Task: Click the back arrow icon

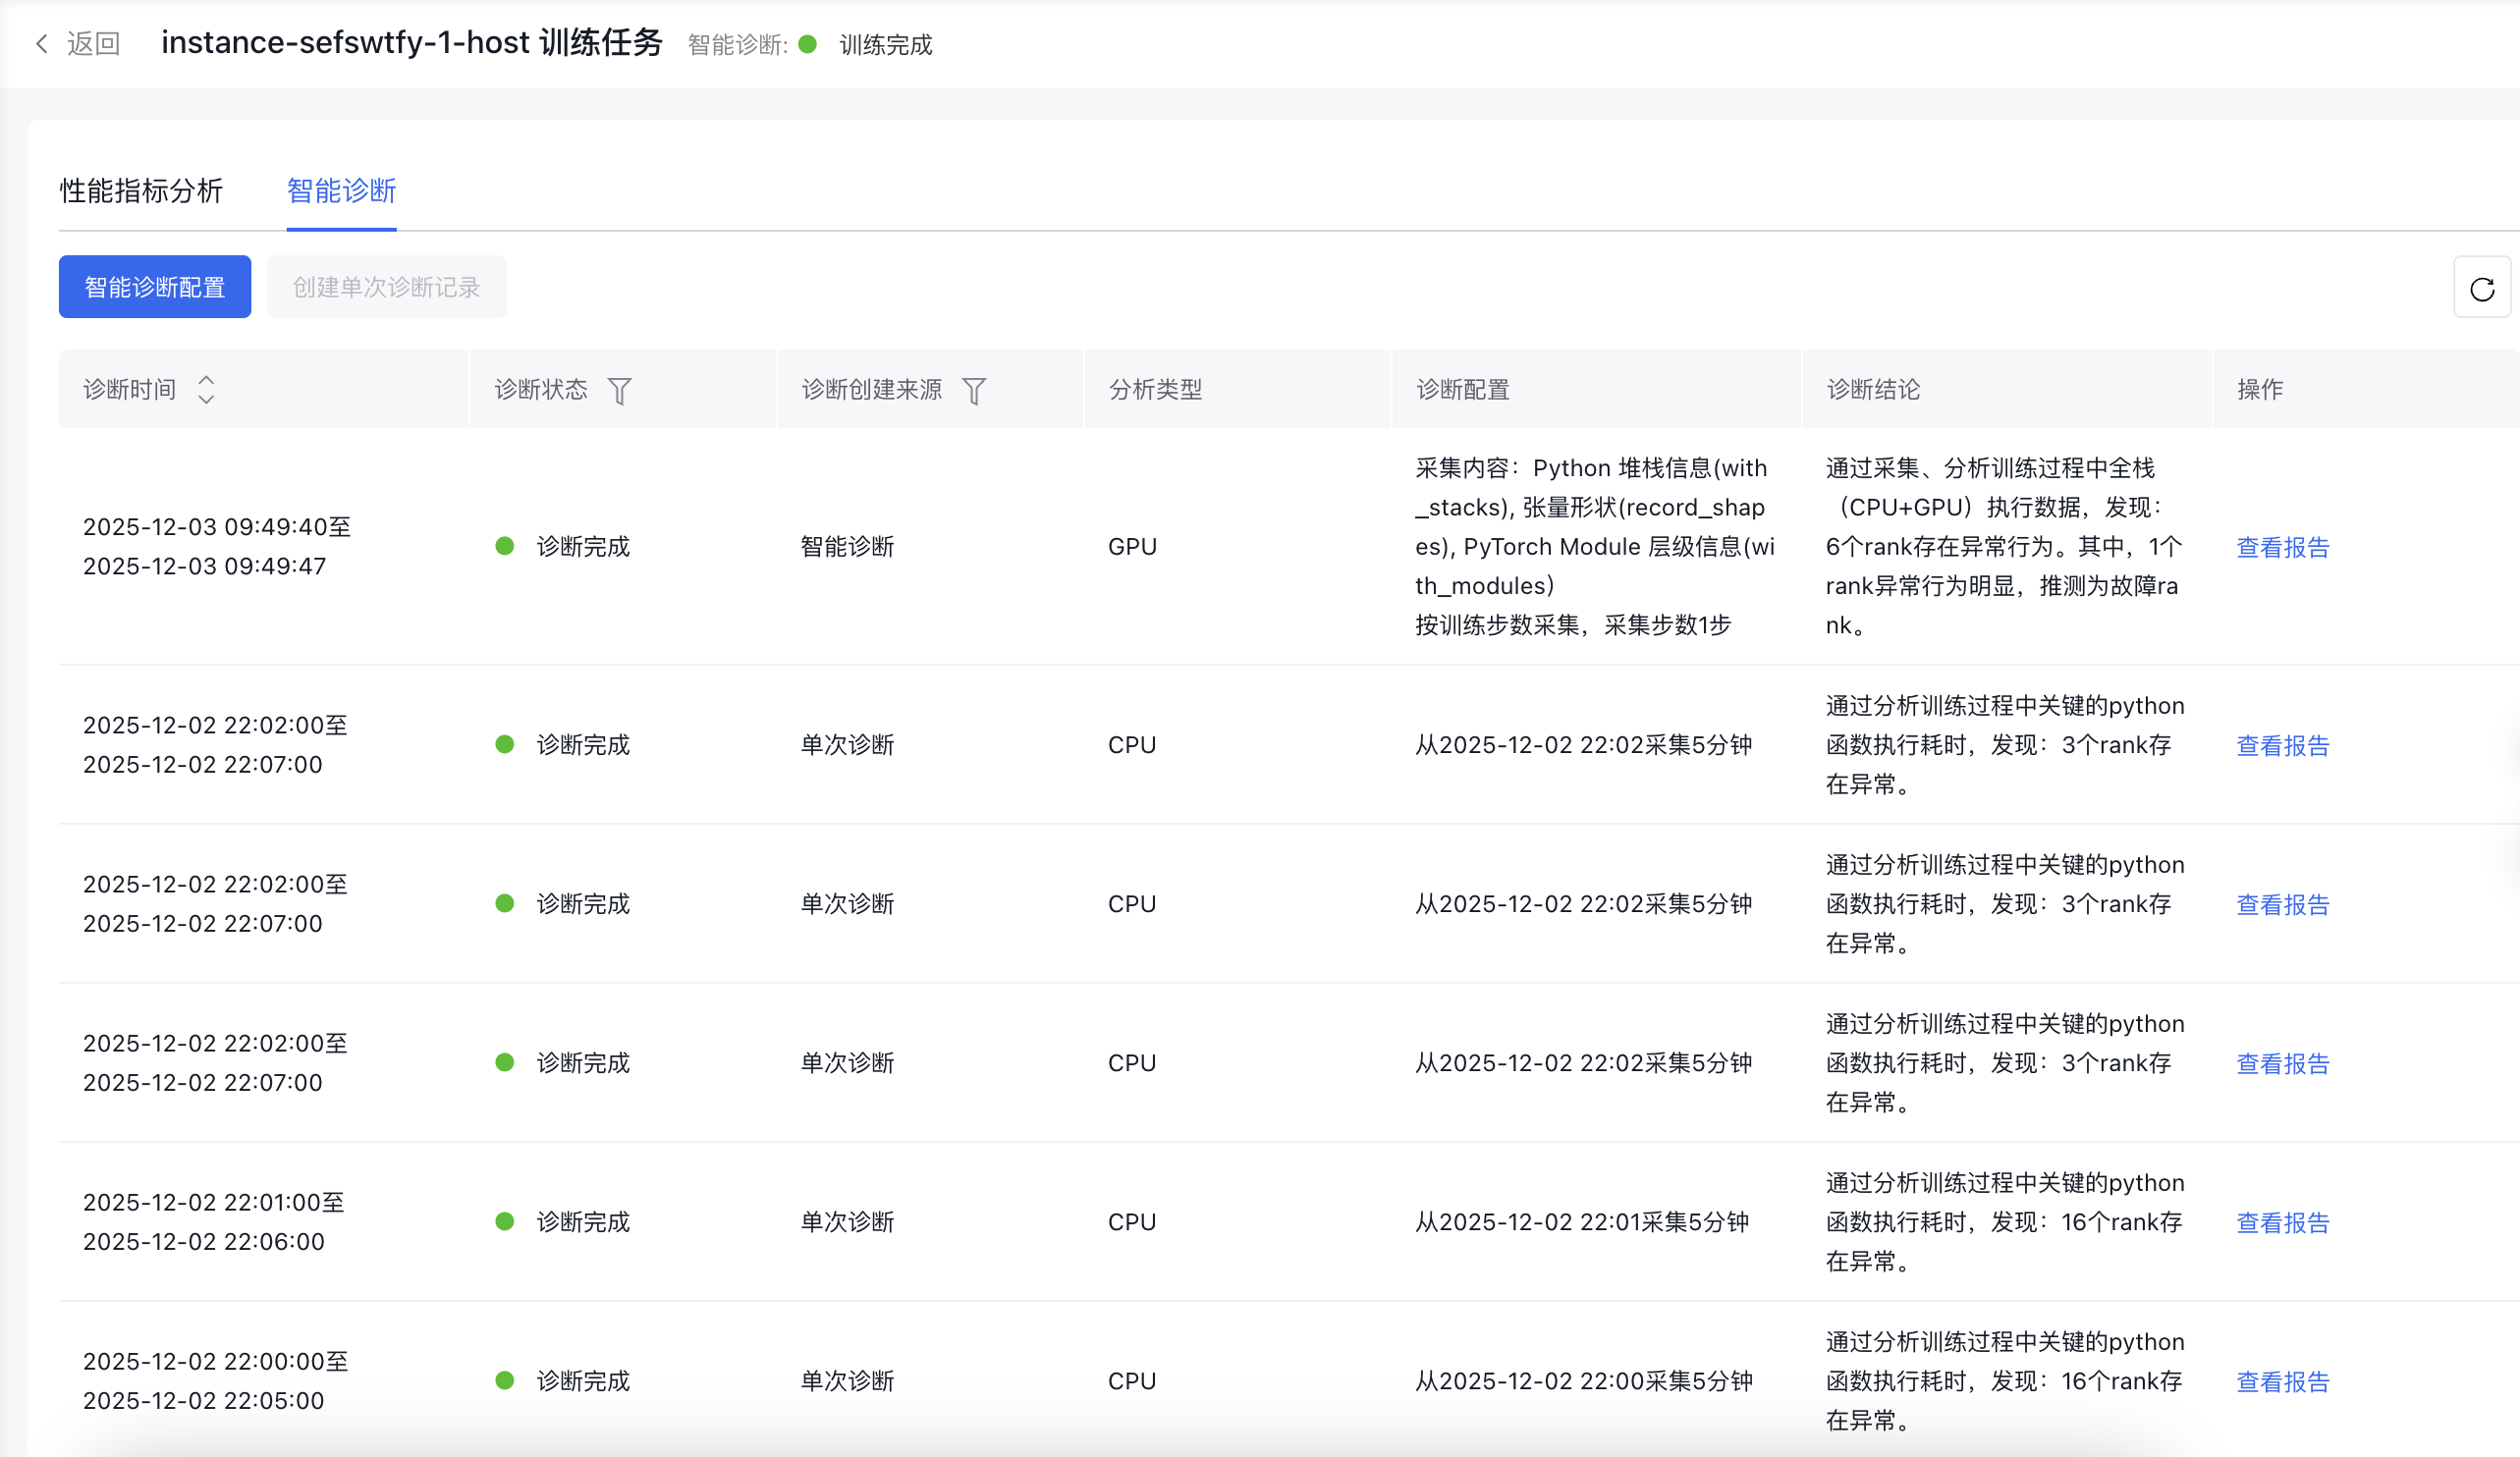Action: (x=41, y=44)
